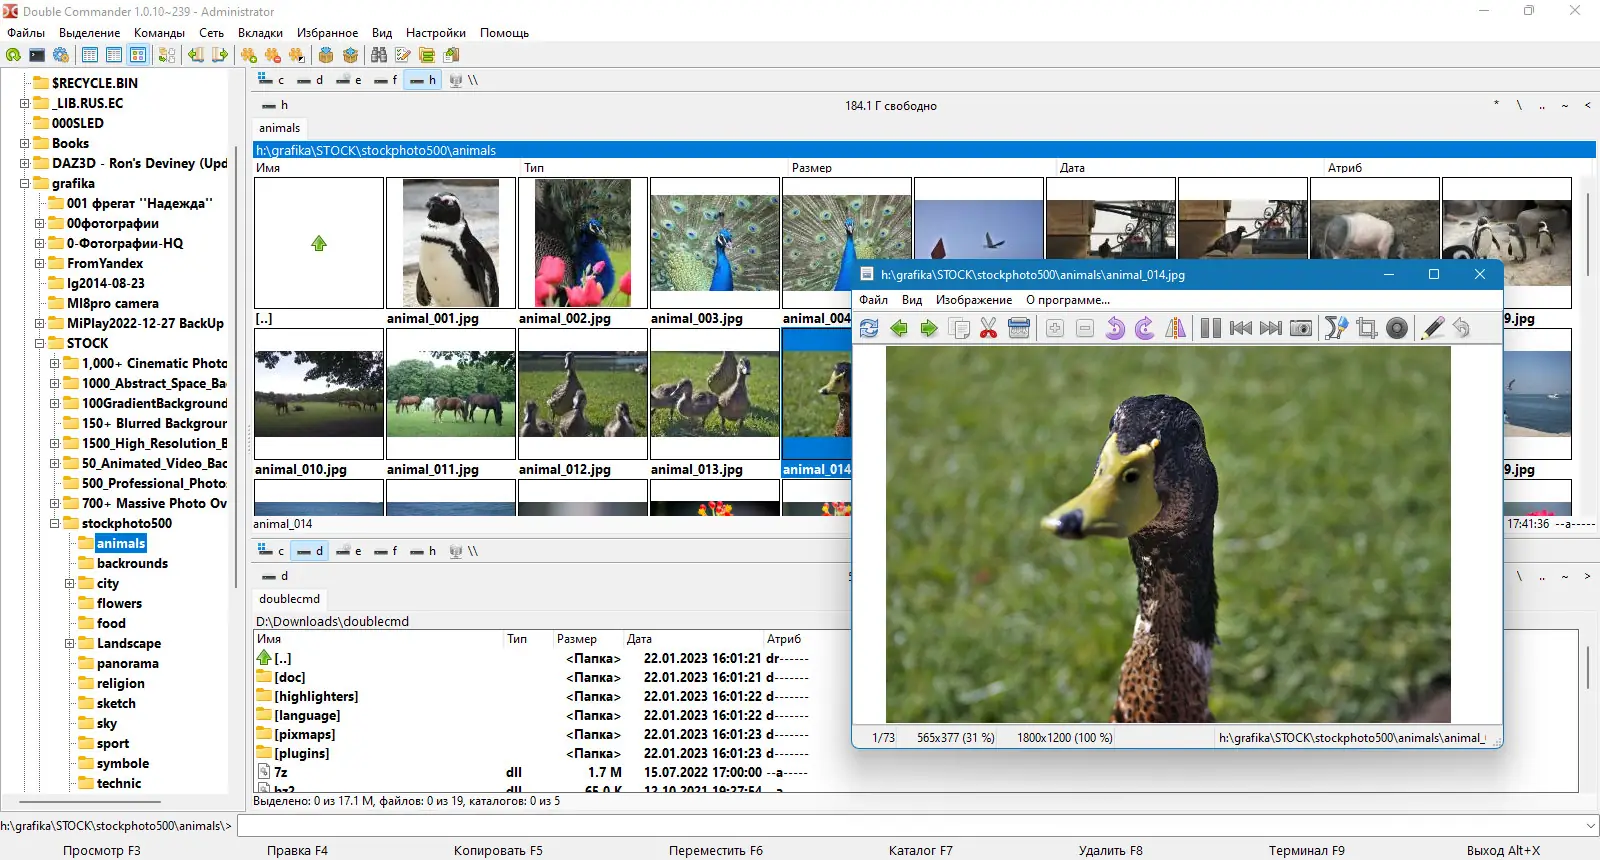Go to next image with green arrow

929,329
